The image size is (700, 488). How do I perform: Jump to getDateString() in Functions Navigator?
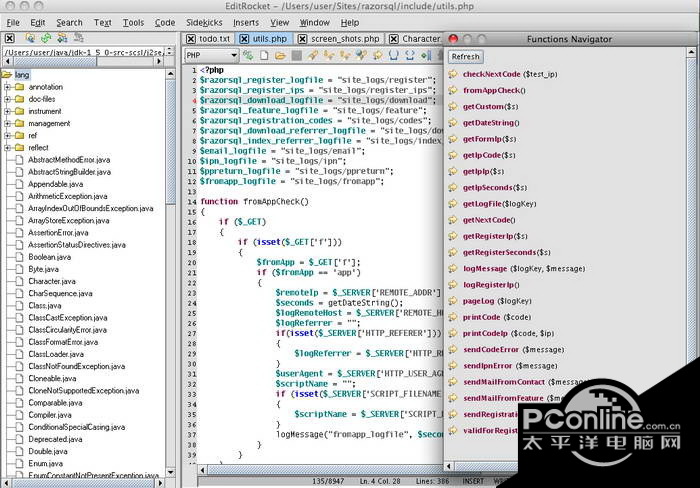coord(490,122)
